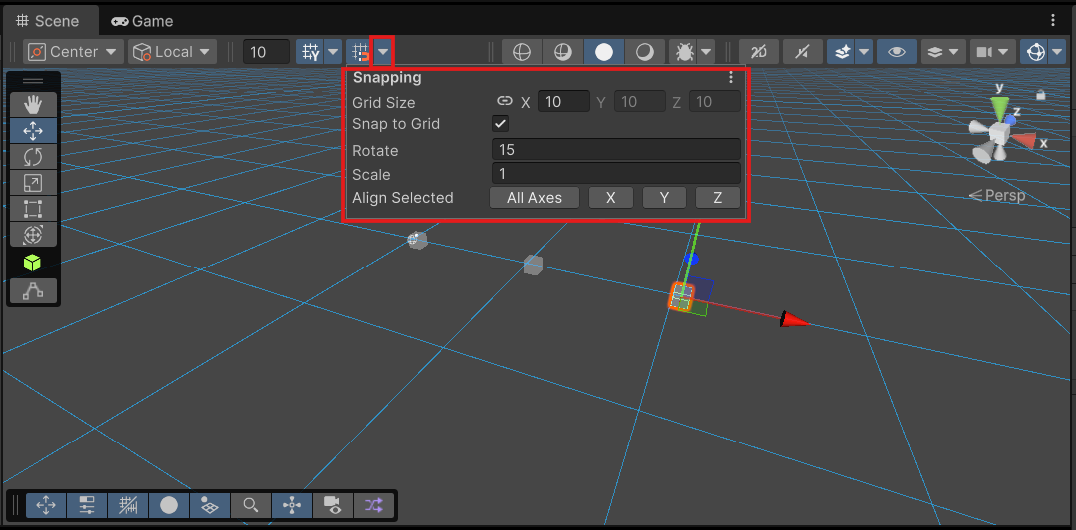Click the center cube of orientation gizmo
The width and height of the screenshot is (1076, 530).
998,132
